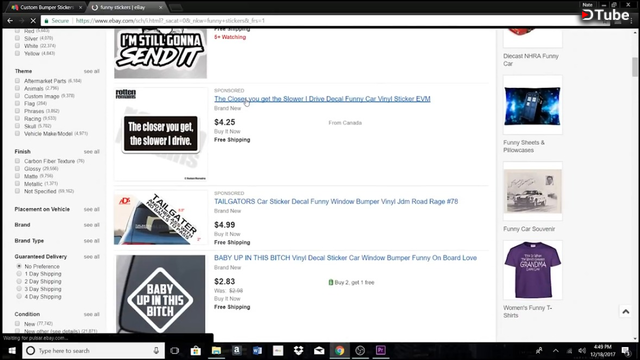Expand see all for Theme
This screenshot has width=640, height=360.
click(91, 71)
